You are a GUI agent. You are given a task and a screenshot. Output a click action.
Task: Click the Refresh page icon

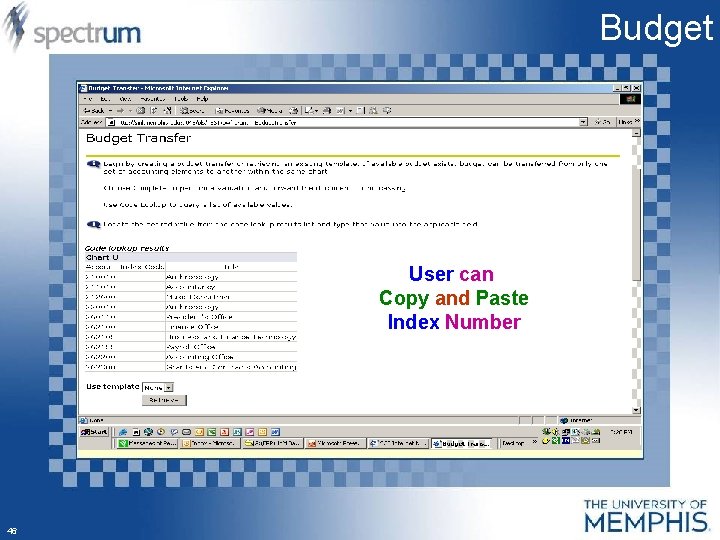[154, 111]
